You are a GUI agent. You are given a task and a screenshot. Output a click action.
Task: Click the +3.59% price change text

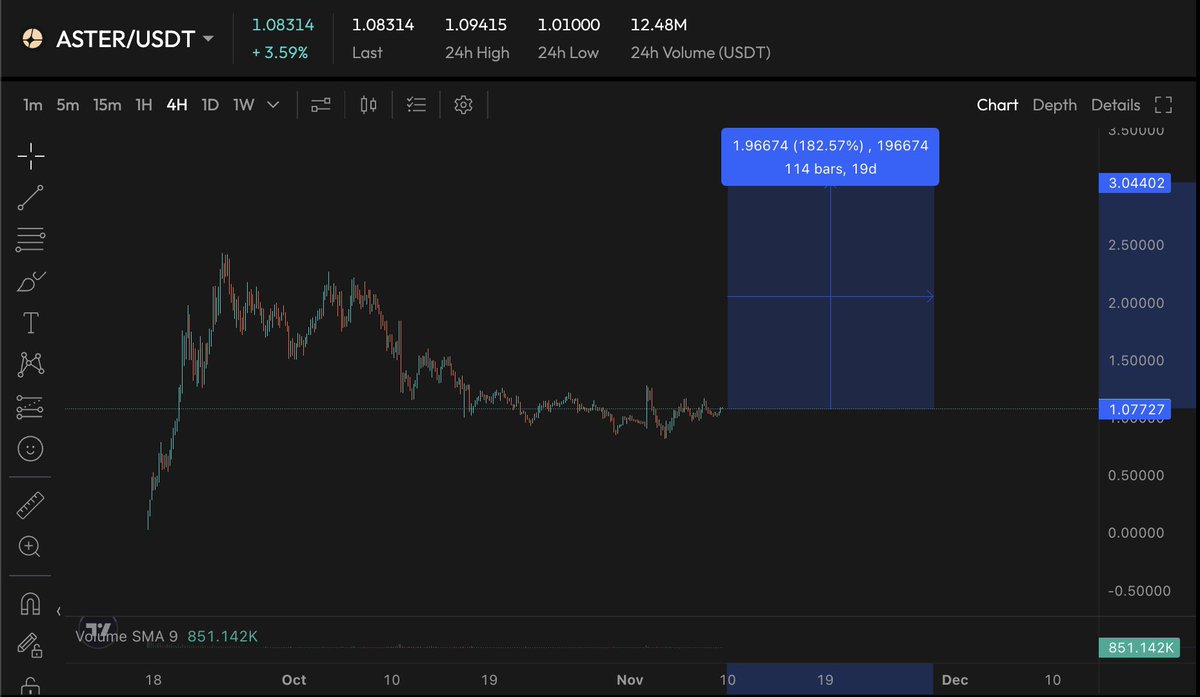[x=280, y=52]
